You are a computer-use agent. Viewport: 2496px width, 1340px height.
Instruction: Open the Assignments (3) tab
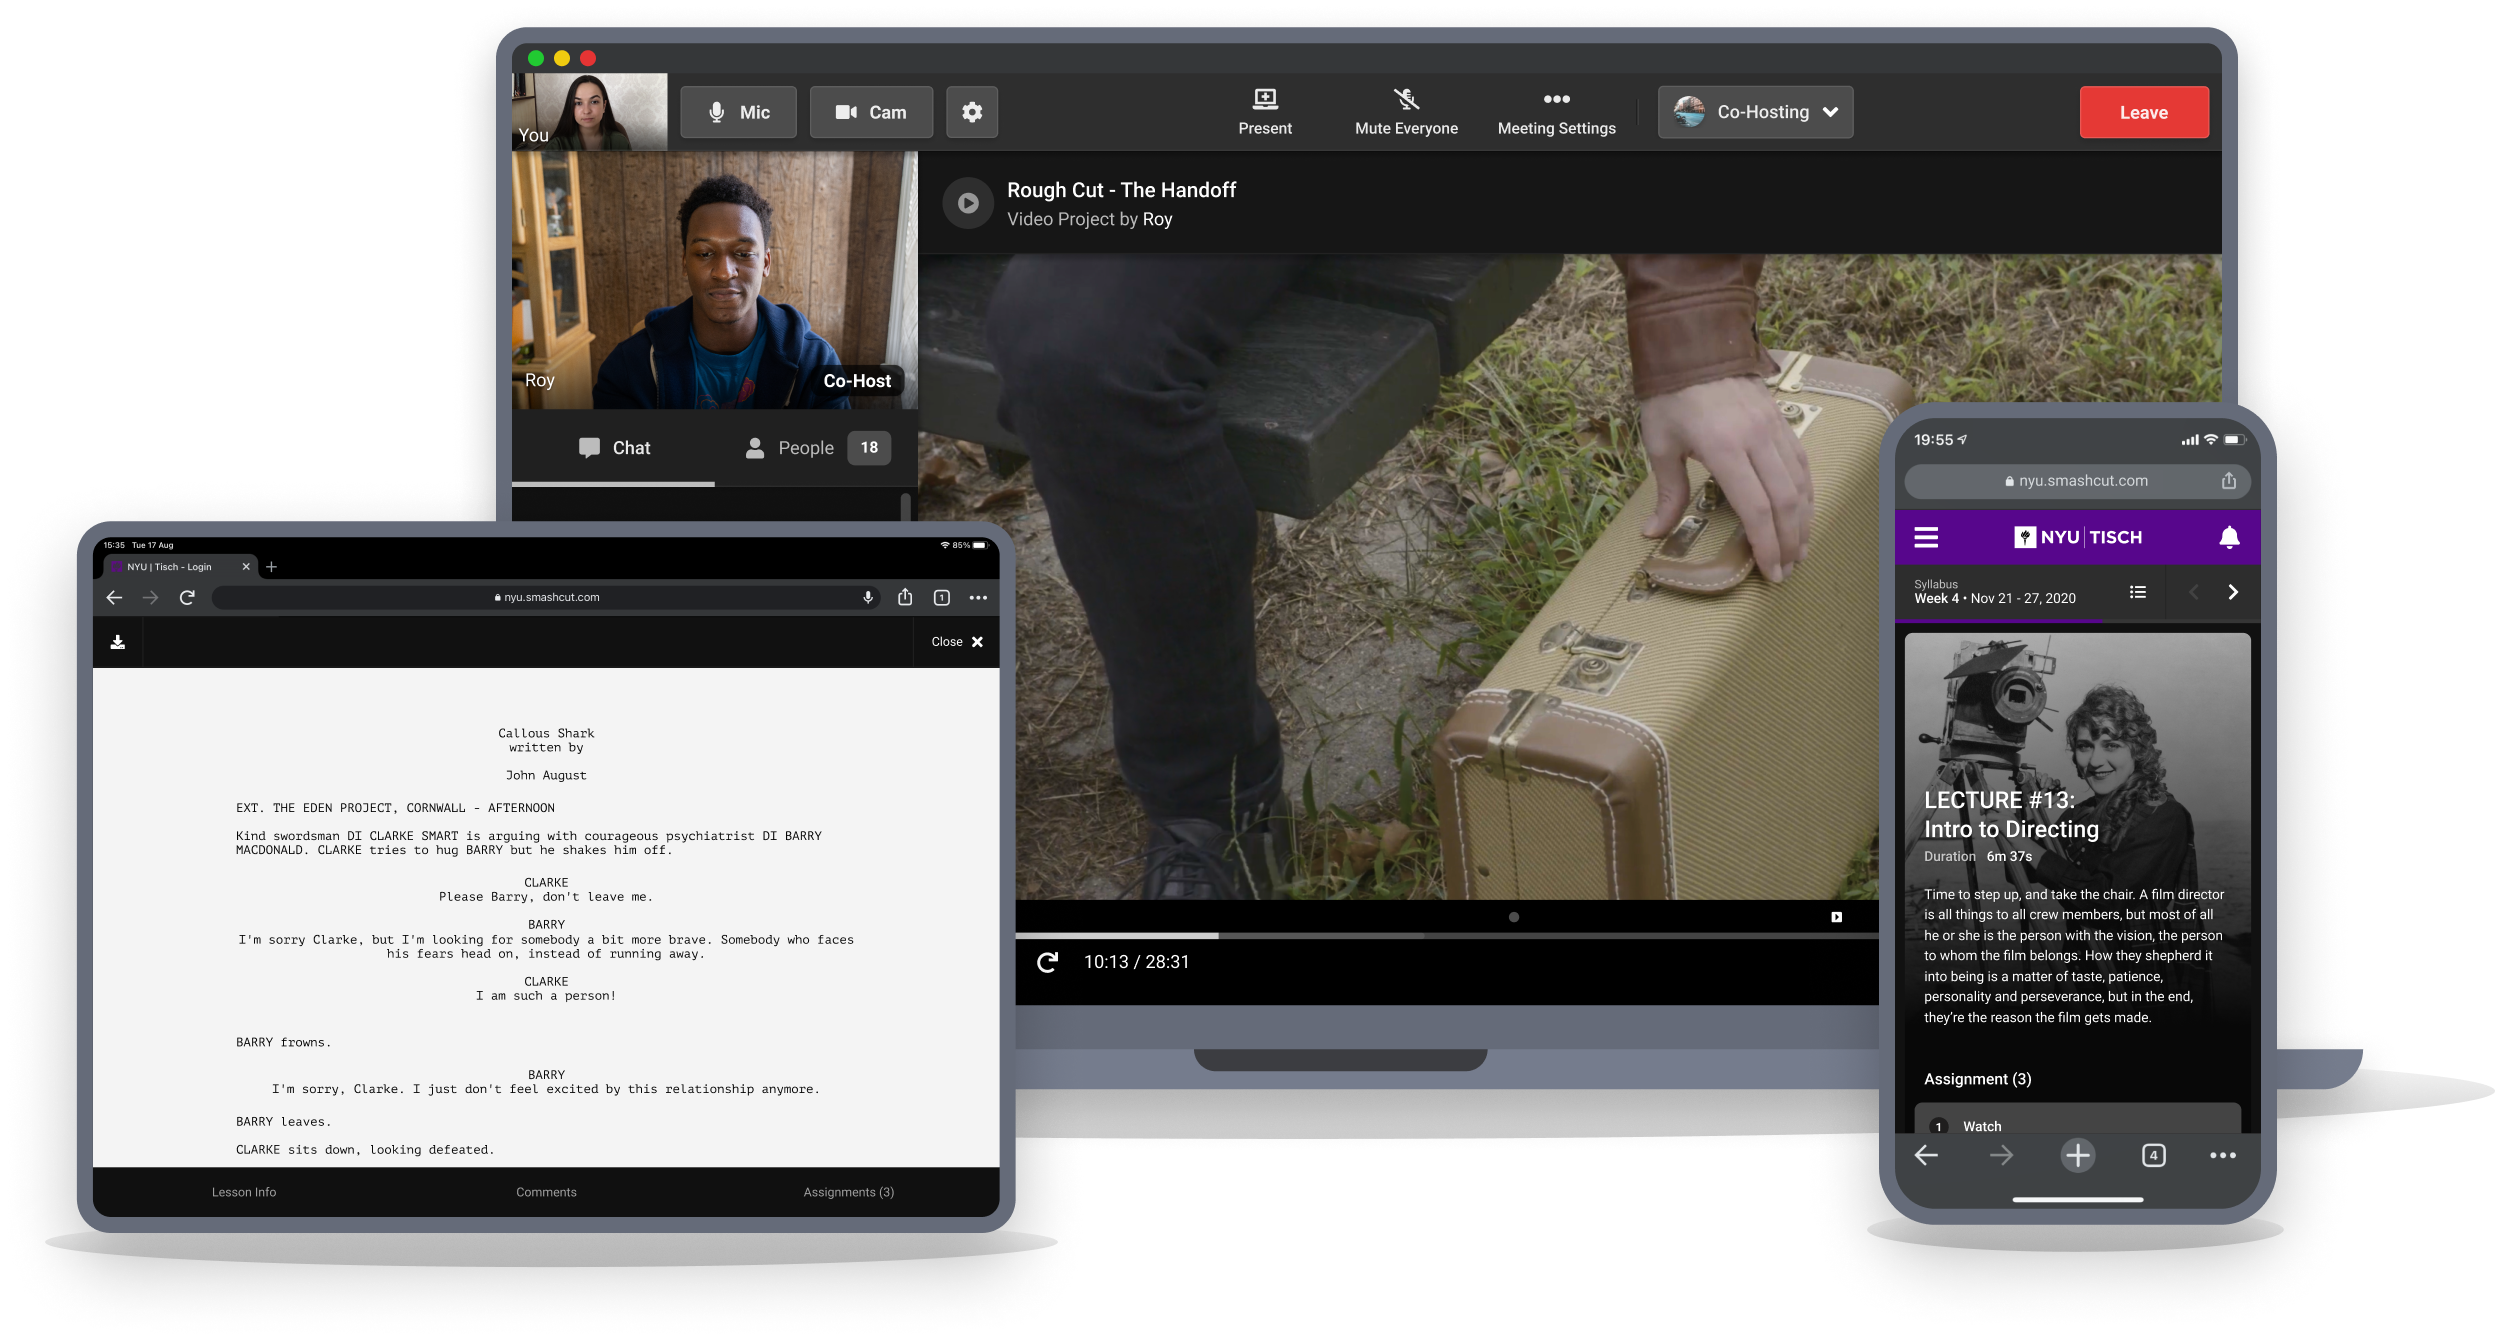[848, 1192]
